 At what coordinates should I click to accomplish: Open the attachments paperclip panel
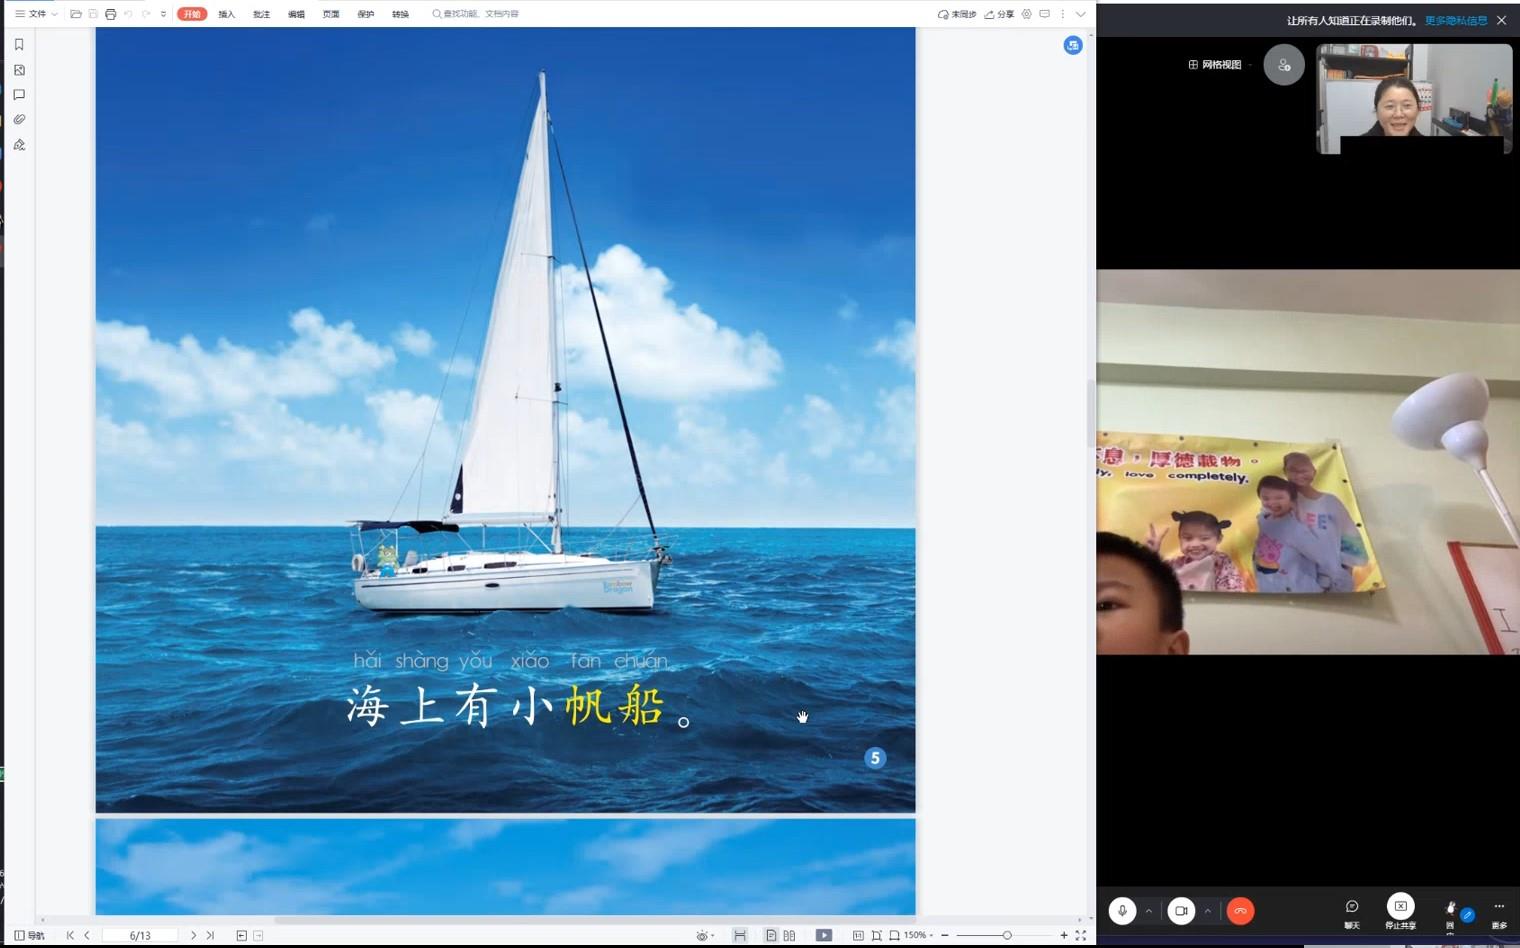19,120
